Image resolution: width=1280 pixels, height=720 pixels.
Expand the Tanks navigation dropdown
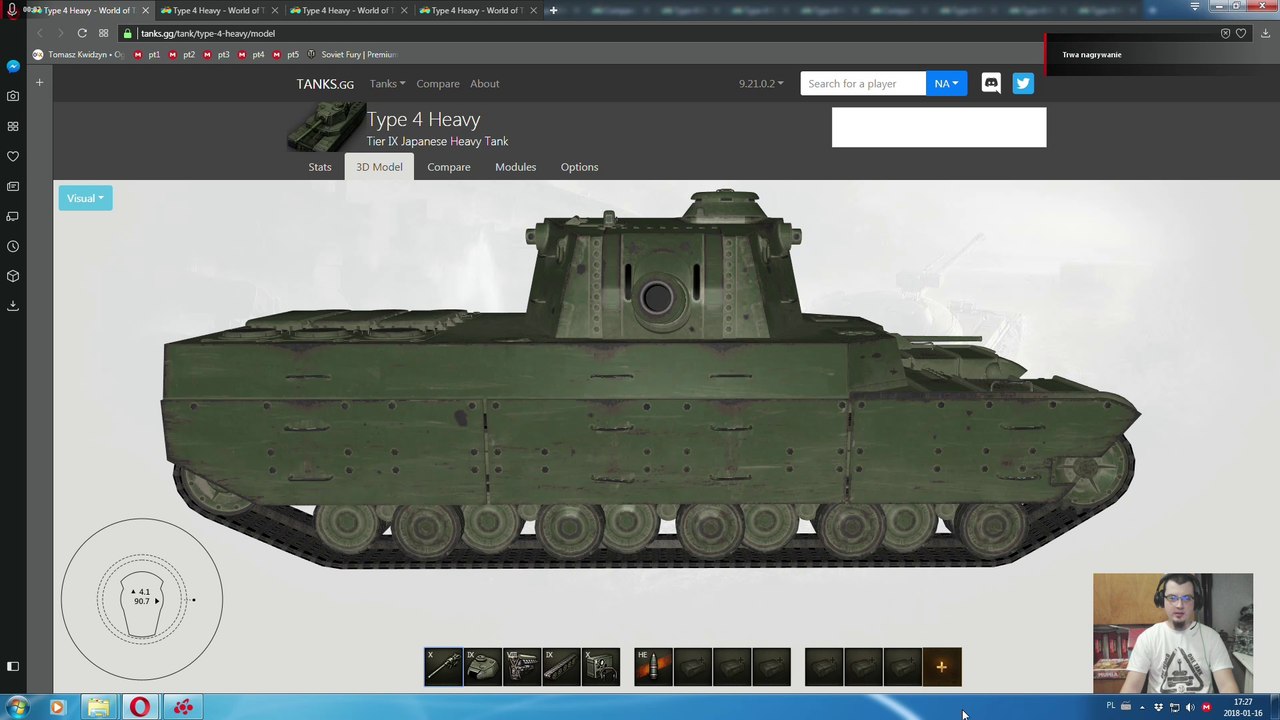tap(387, 84)
